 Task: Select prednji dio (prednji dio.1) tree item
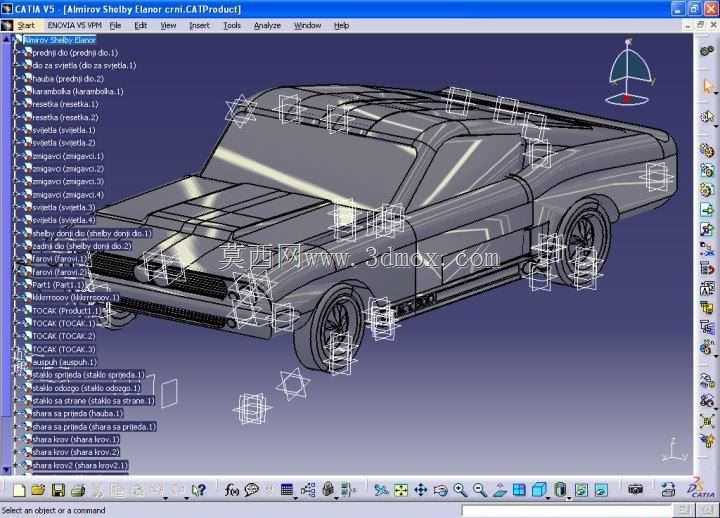pos(75,53)
